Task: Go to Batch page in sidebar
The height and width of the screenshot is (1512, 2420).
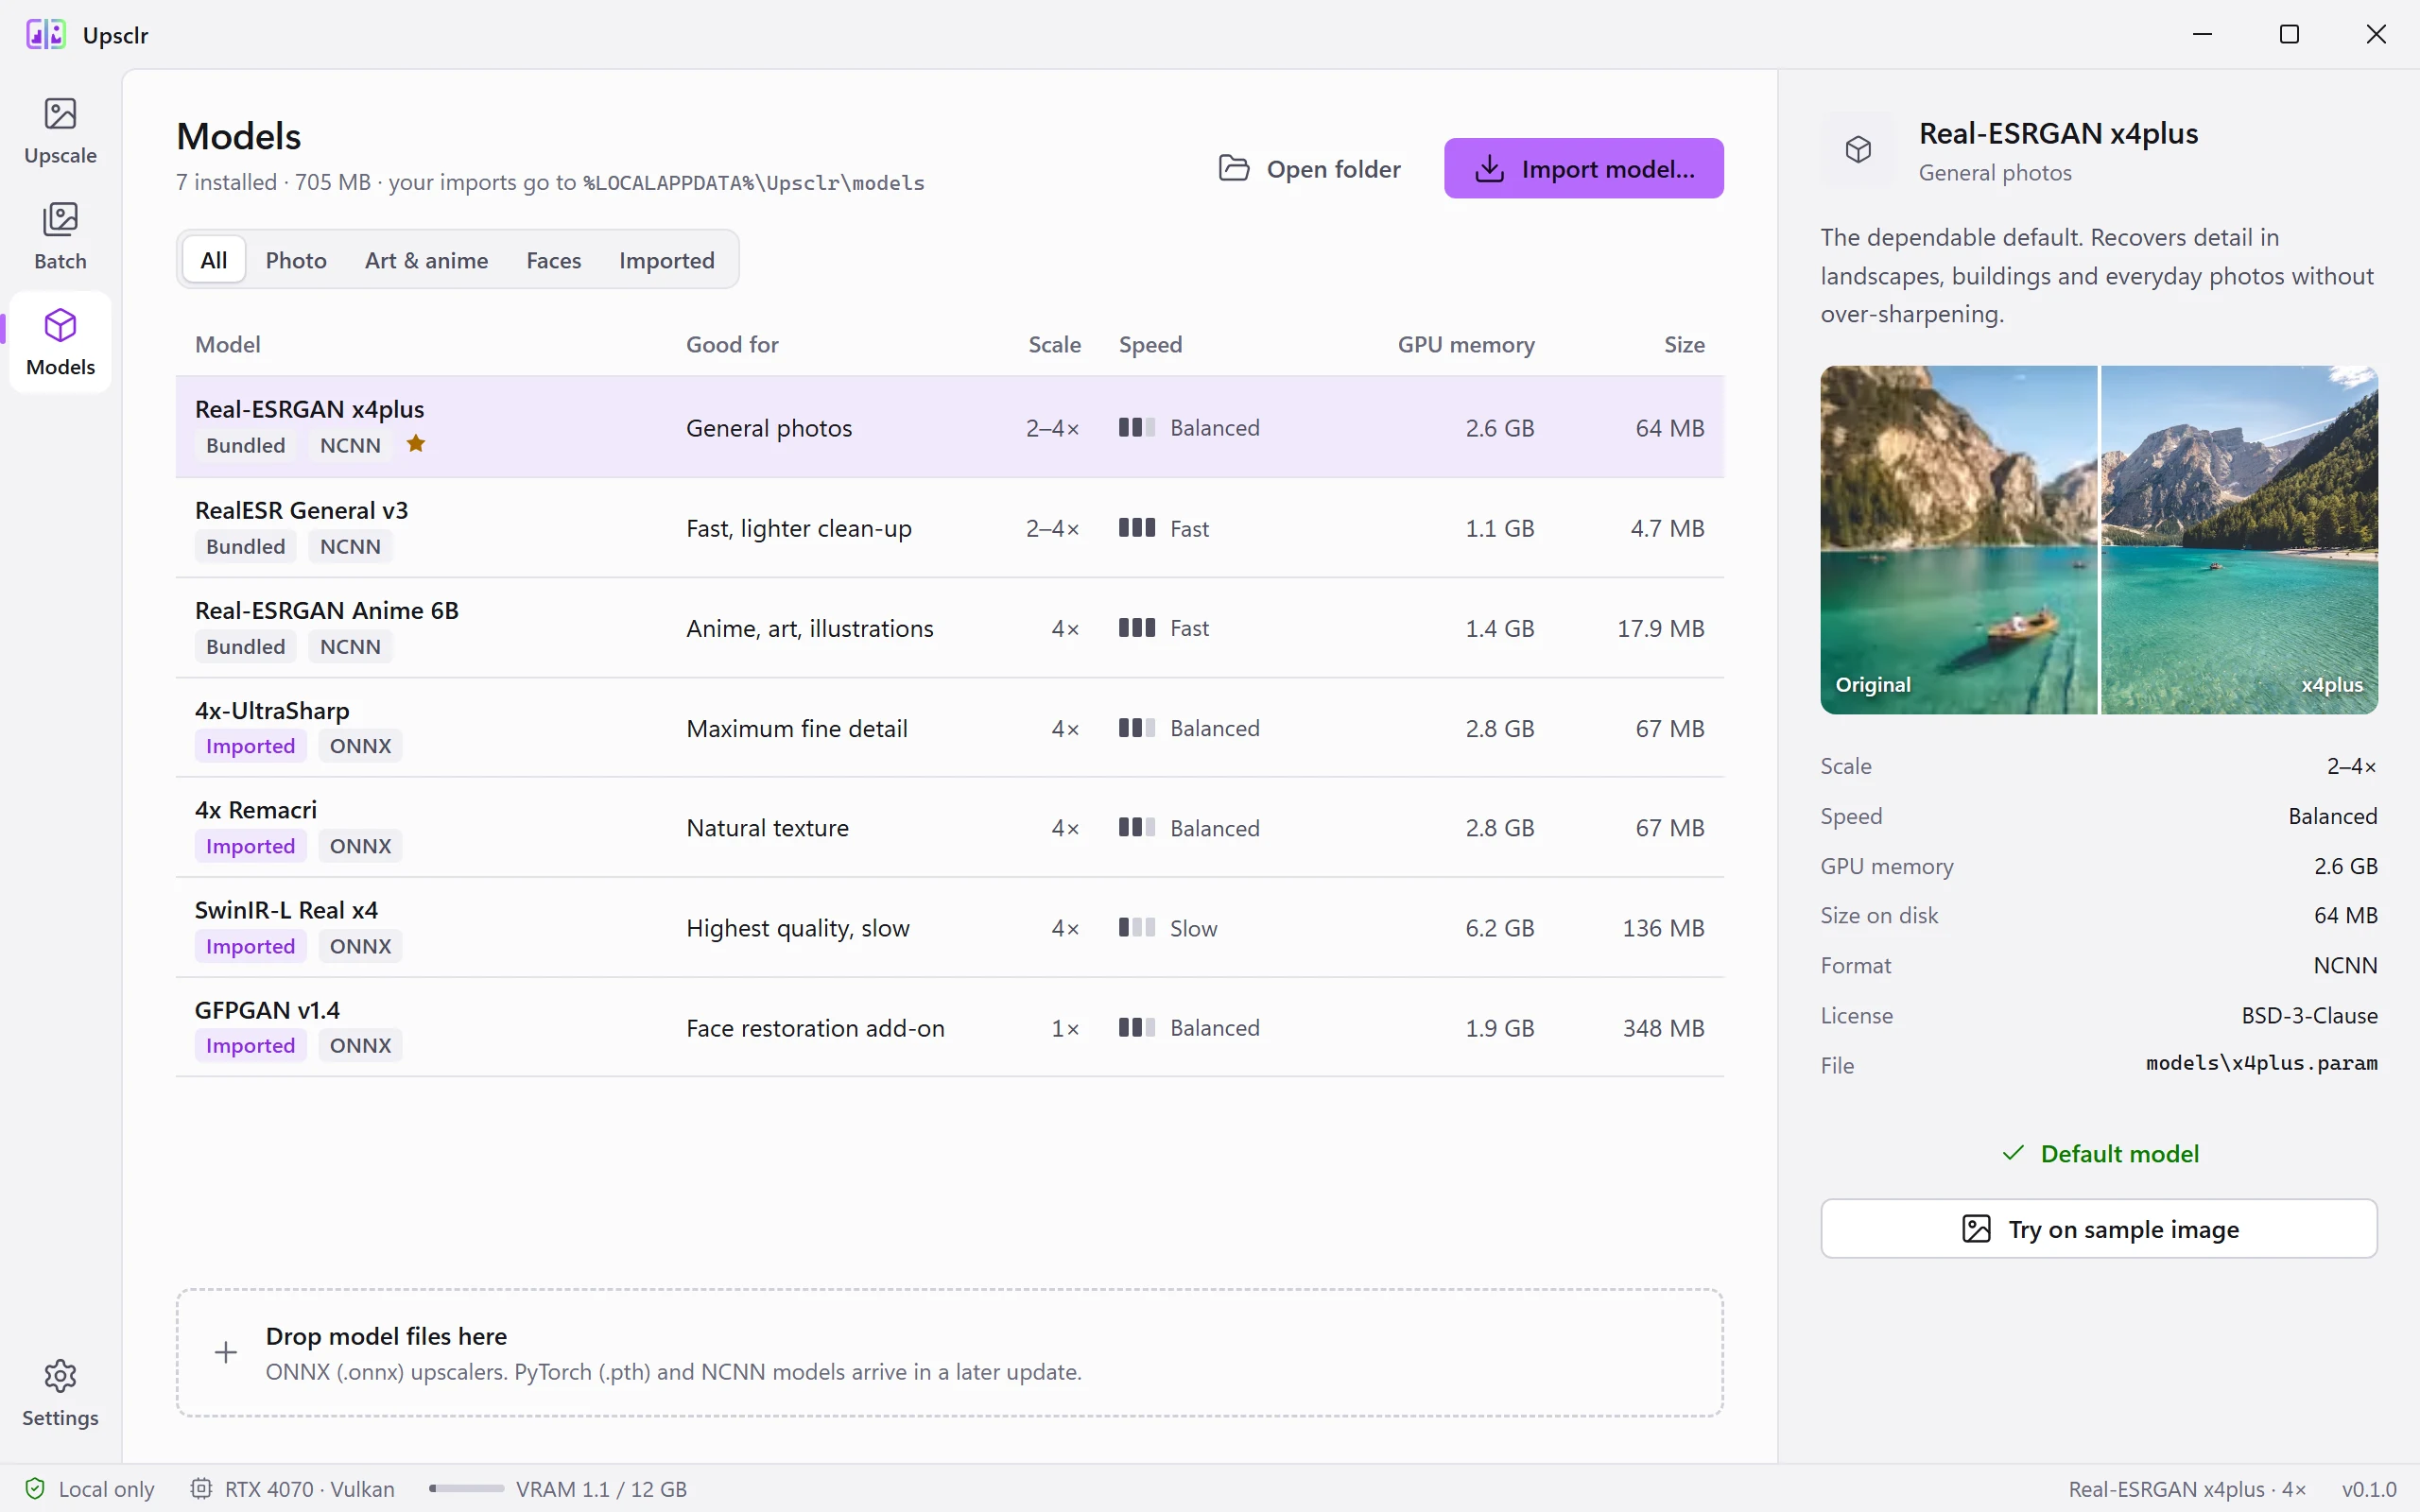Action: pyautogui.click(x=60, y=237)
